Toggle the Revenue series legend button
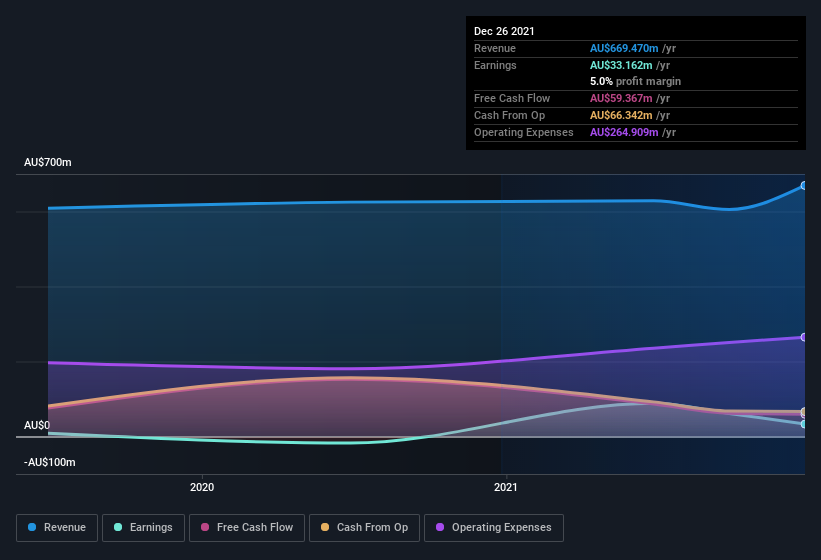821x560 pixels. pyautogui.click(x=57, y=528)
